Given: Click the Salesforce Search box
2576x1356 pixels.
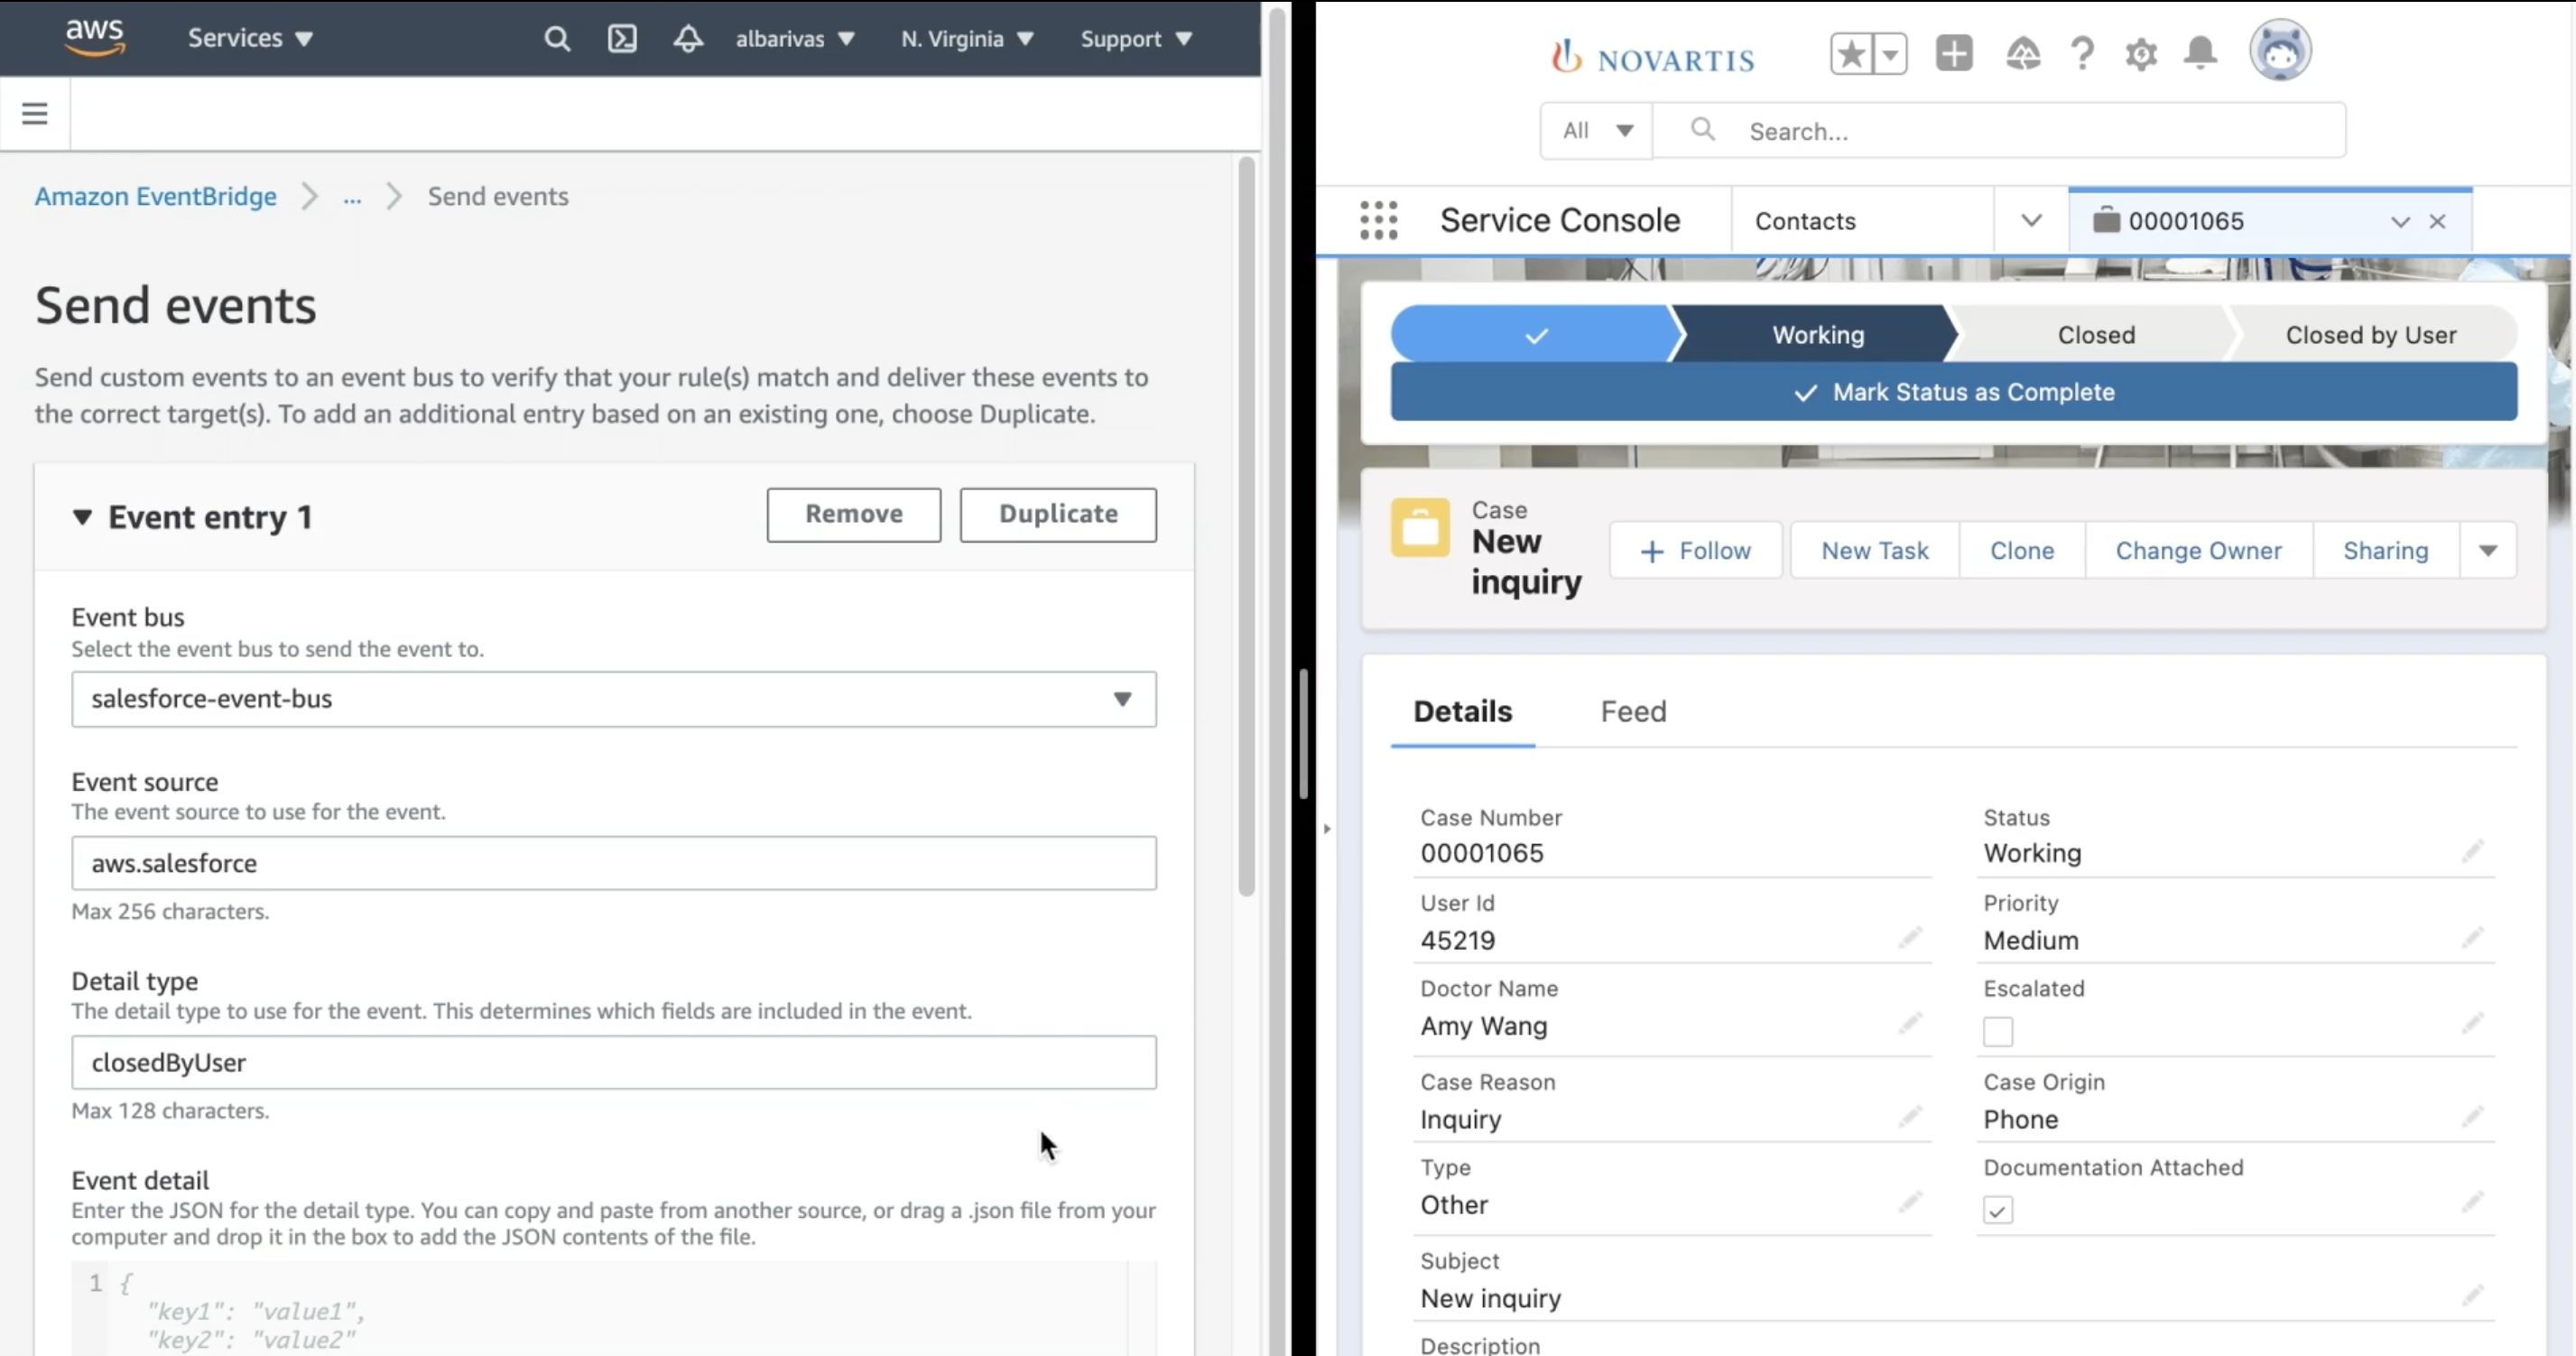Looking at the screenshot, I should (x=1999, y=130).
